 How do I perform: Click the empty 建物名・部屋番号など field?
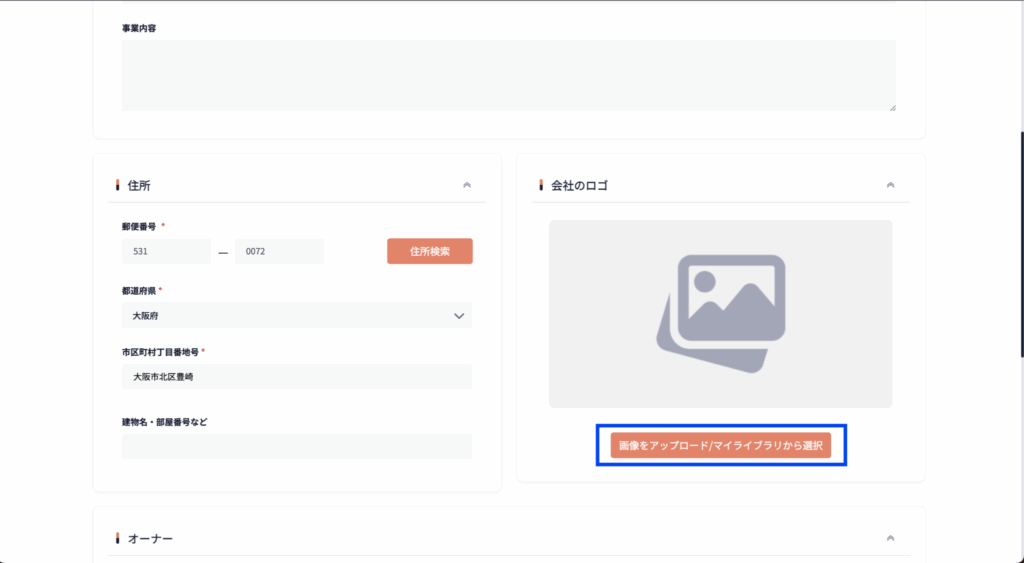[x=296, y=446]
